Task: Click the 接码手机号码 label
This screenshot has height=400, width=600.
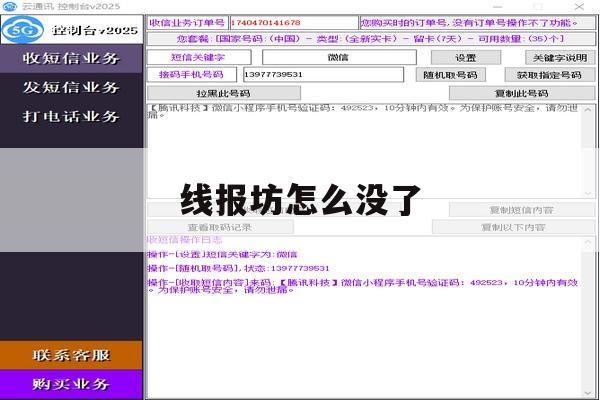Action: [192, 75]
